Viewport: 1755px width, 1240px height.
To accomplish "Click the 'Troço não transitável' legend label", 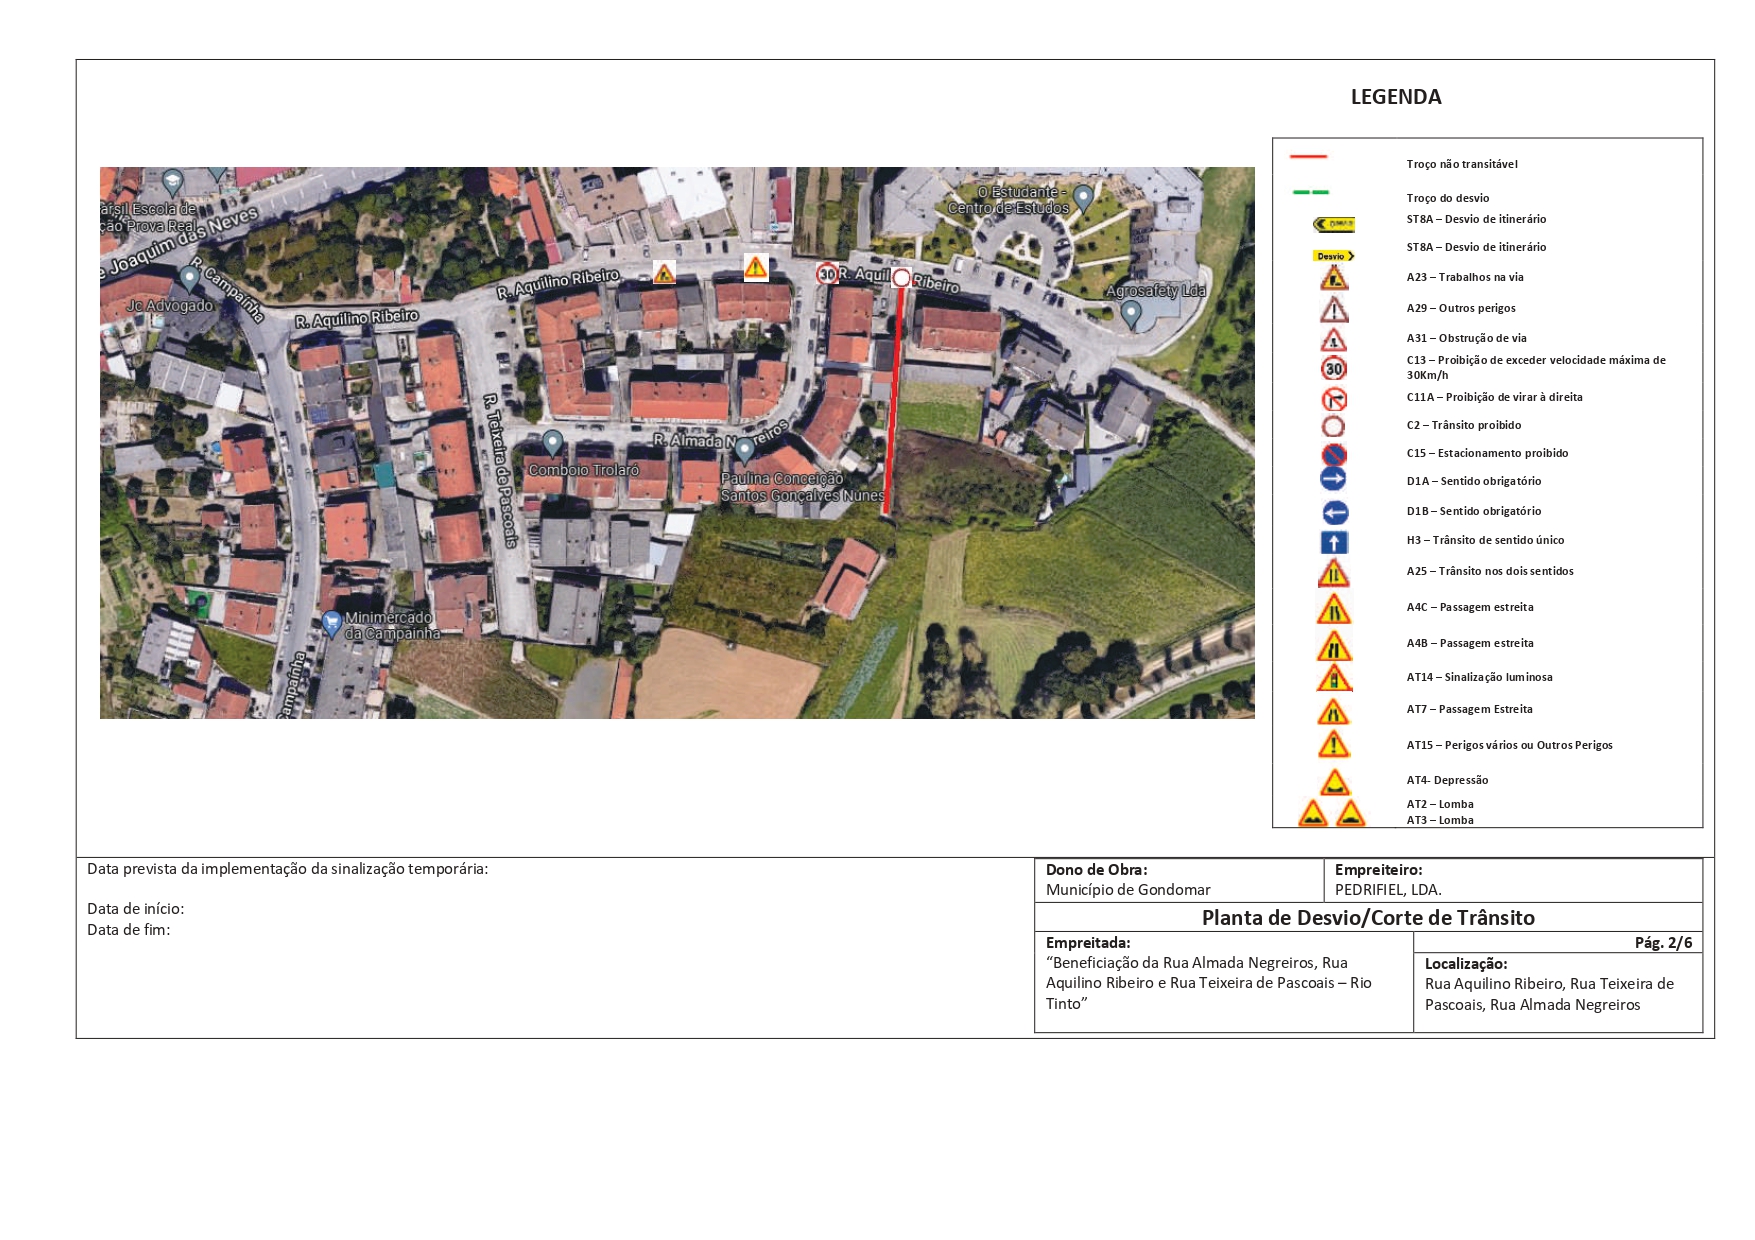I will tap(1462, 164).
